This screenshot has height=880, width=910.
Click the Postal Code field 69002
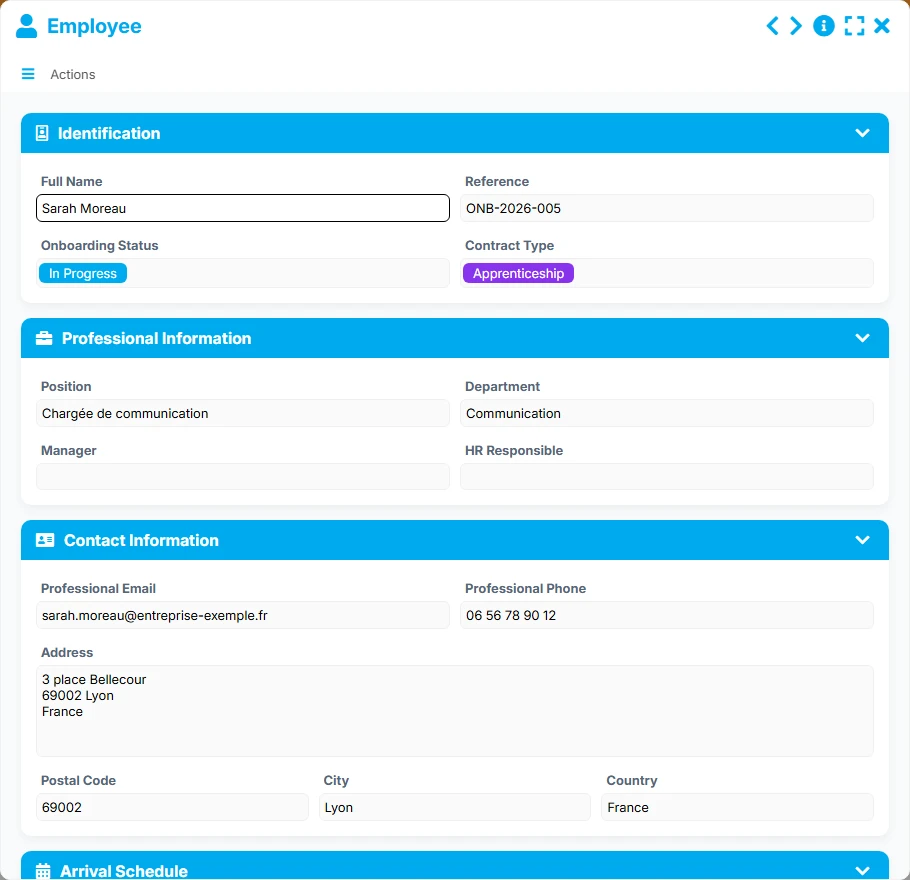click(172, 807)
